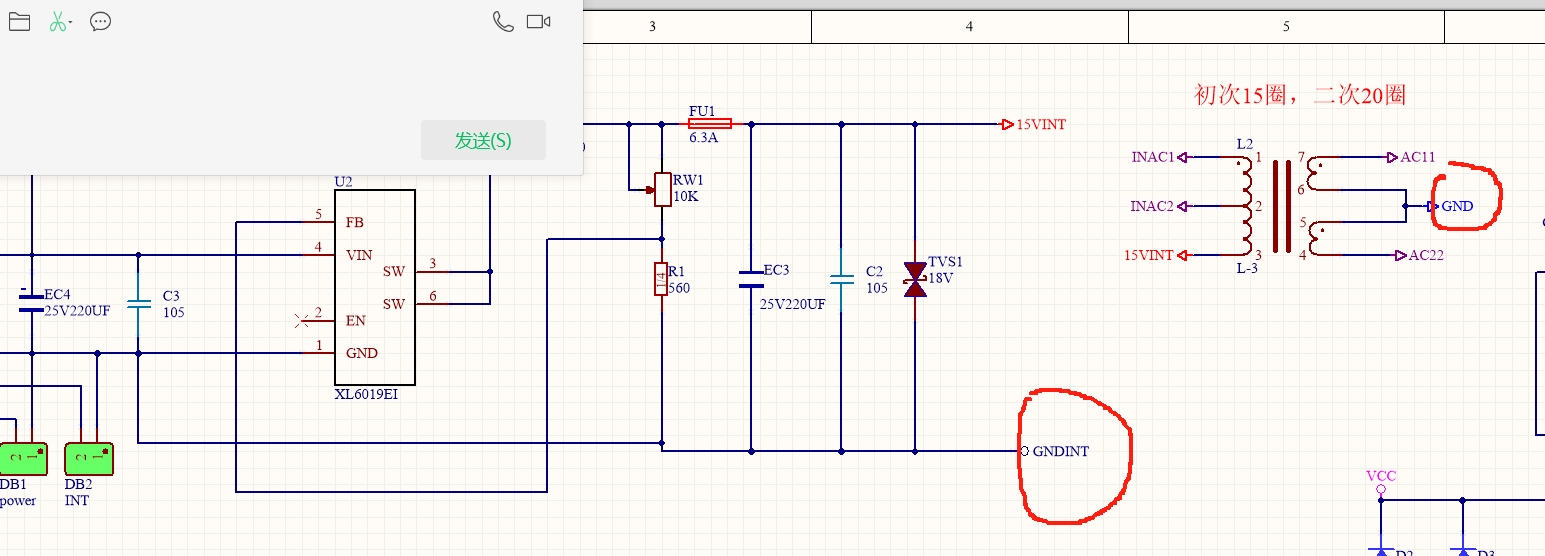Select the C3 capacitor symbol

pyautogui.click(x=138, y=303)
